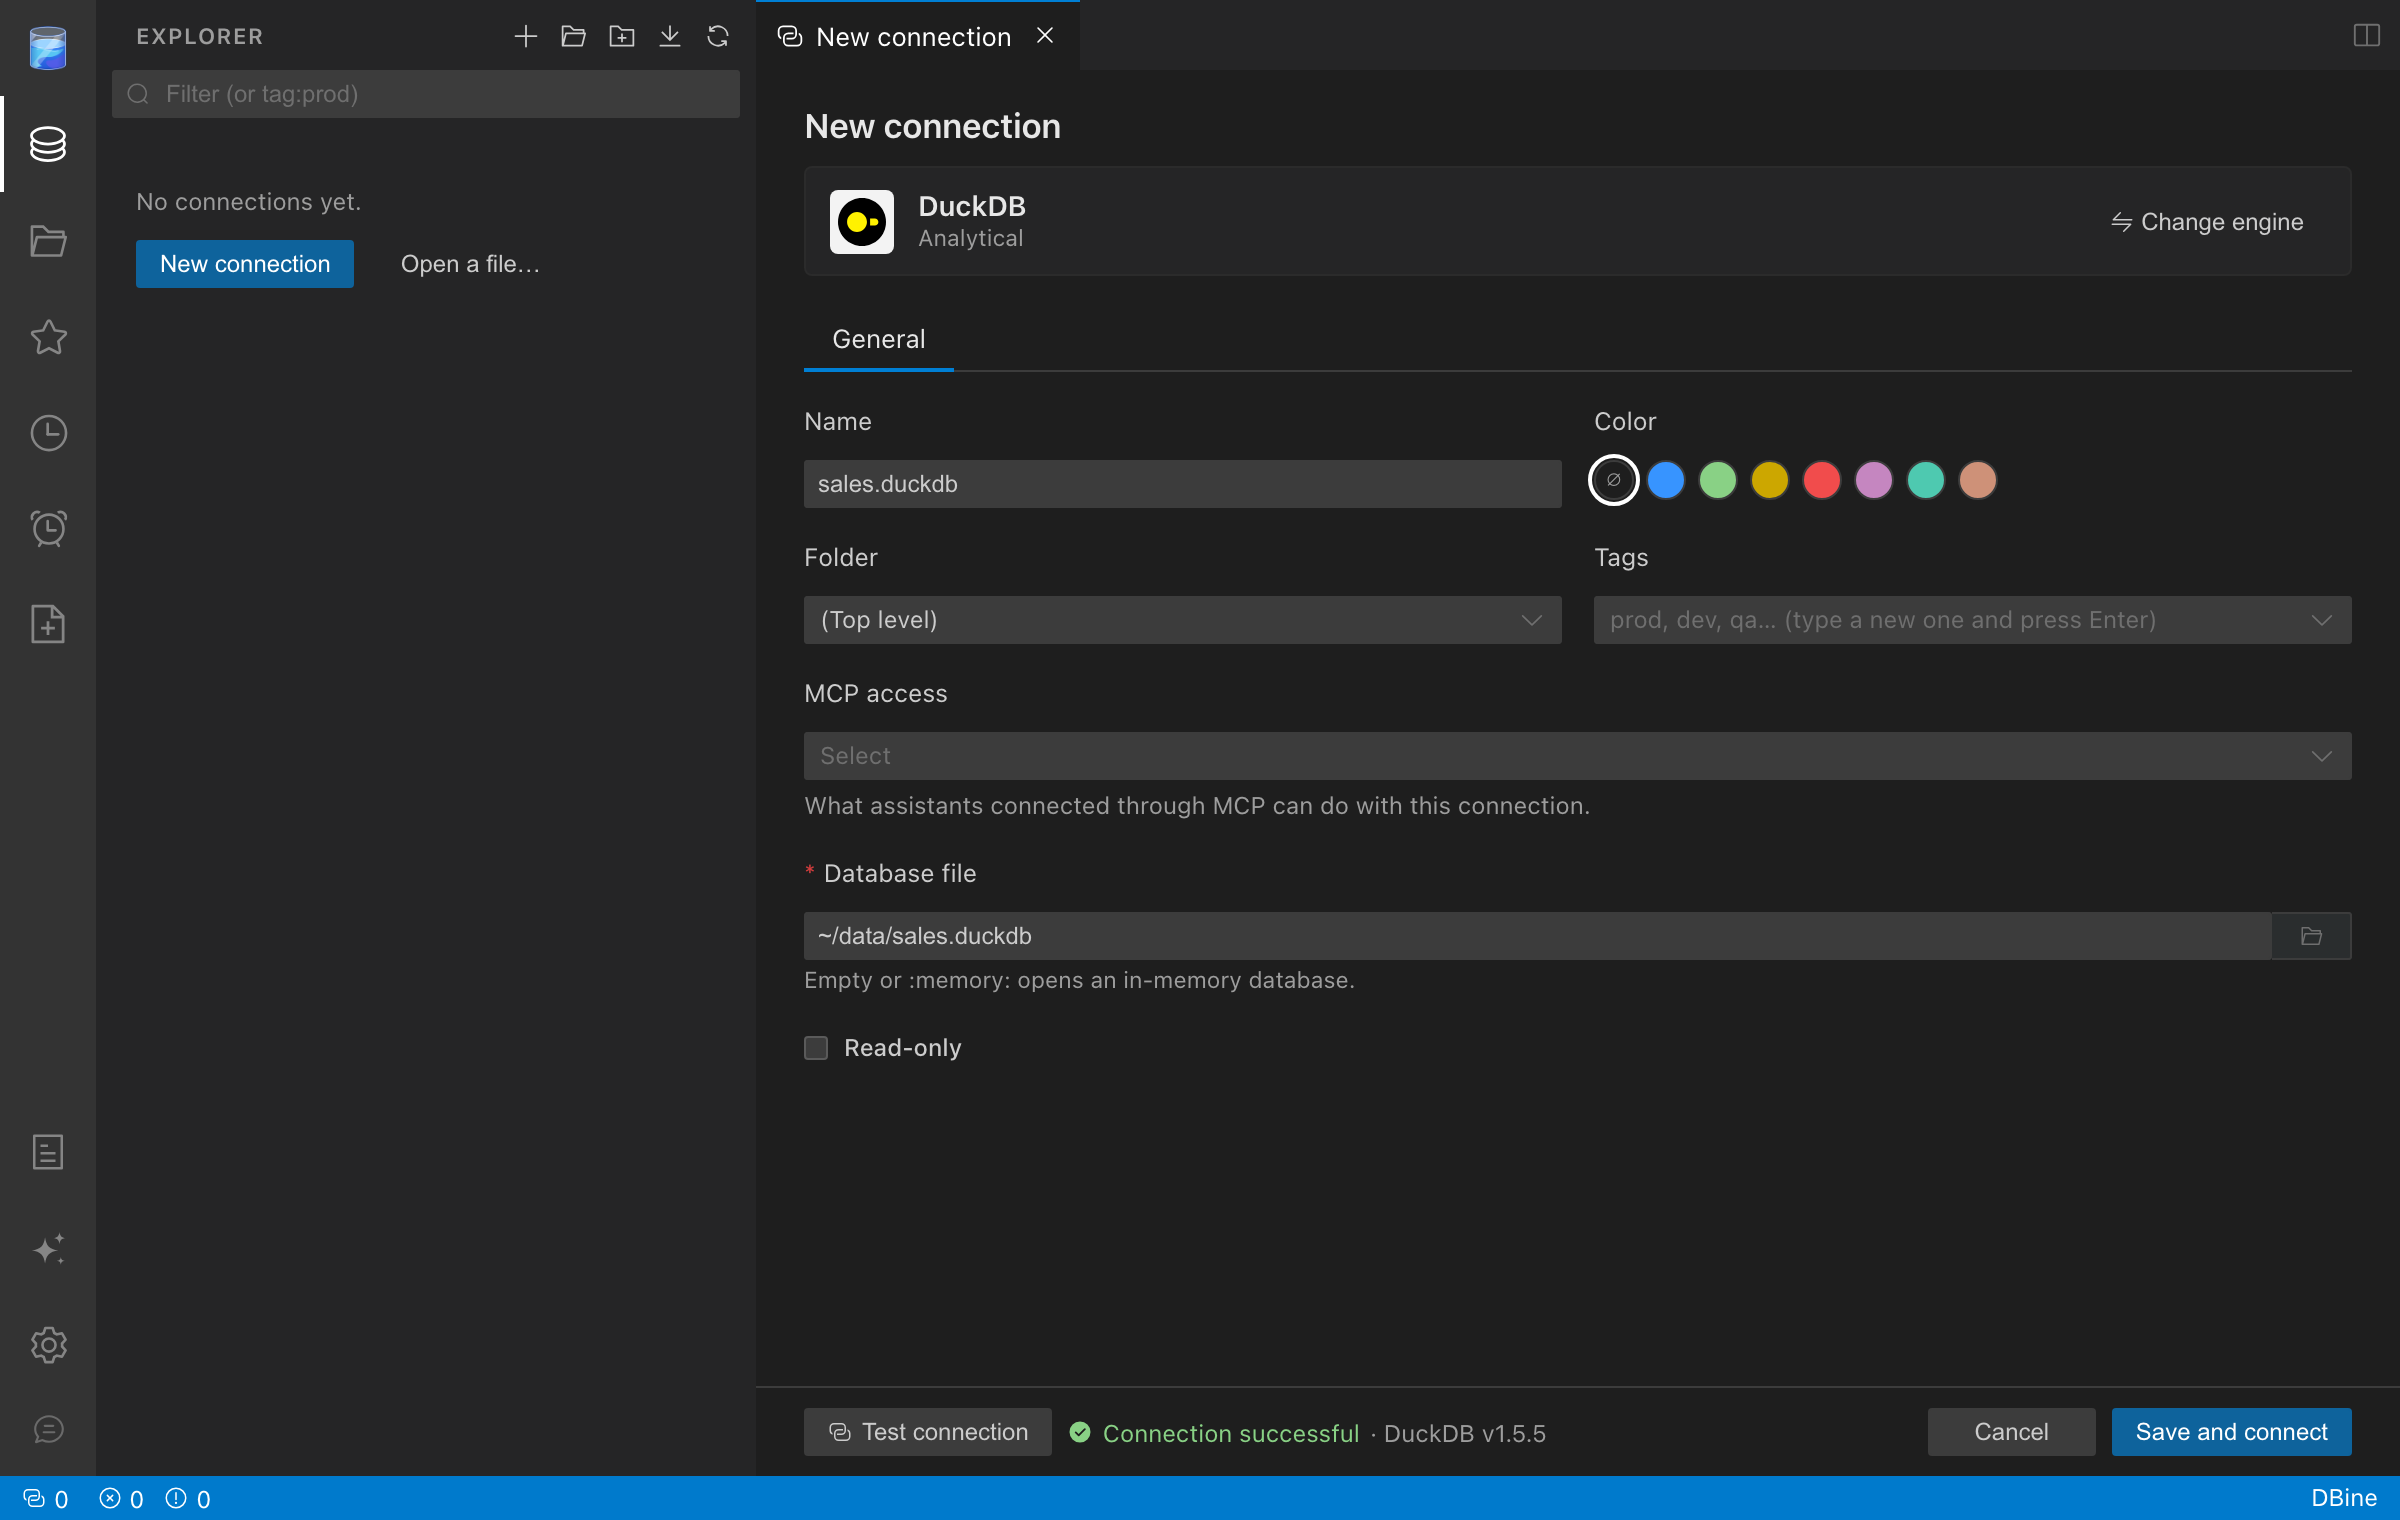Expand the MCP access Select dropdown
This screenshot has width=2400, height=1520.
pos(1577,756)
